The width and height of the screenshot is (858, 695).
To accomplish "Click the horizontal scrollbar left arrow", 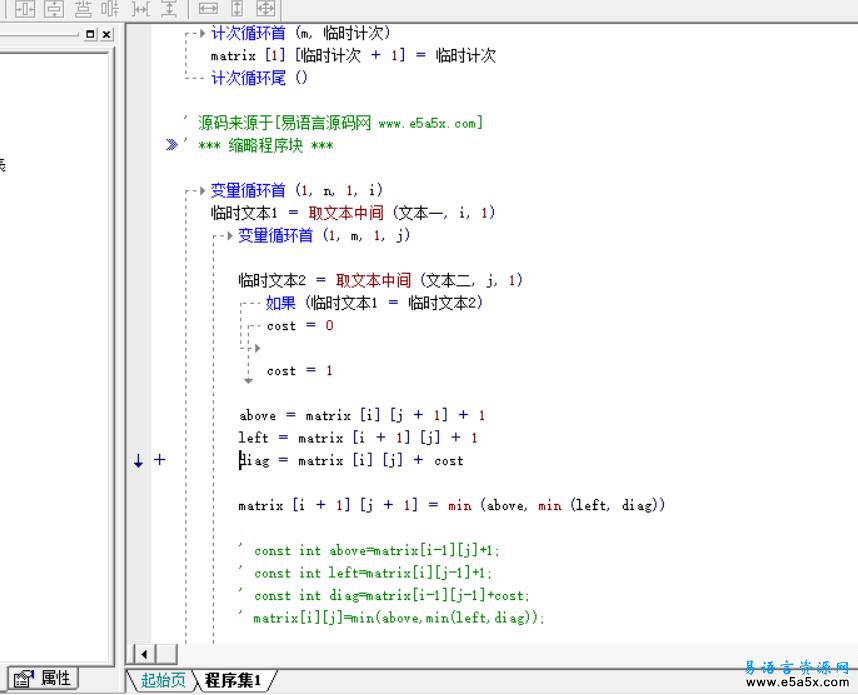I will point(144,654).
